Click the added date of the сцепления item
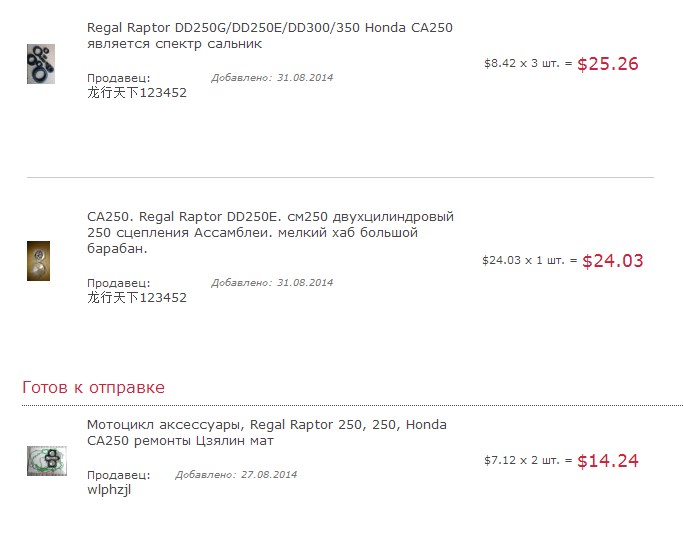 pyautogui.click(x=272, y=283)
